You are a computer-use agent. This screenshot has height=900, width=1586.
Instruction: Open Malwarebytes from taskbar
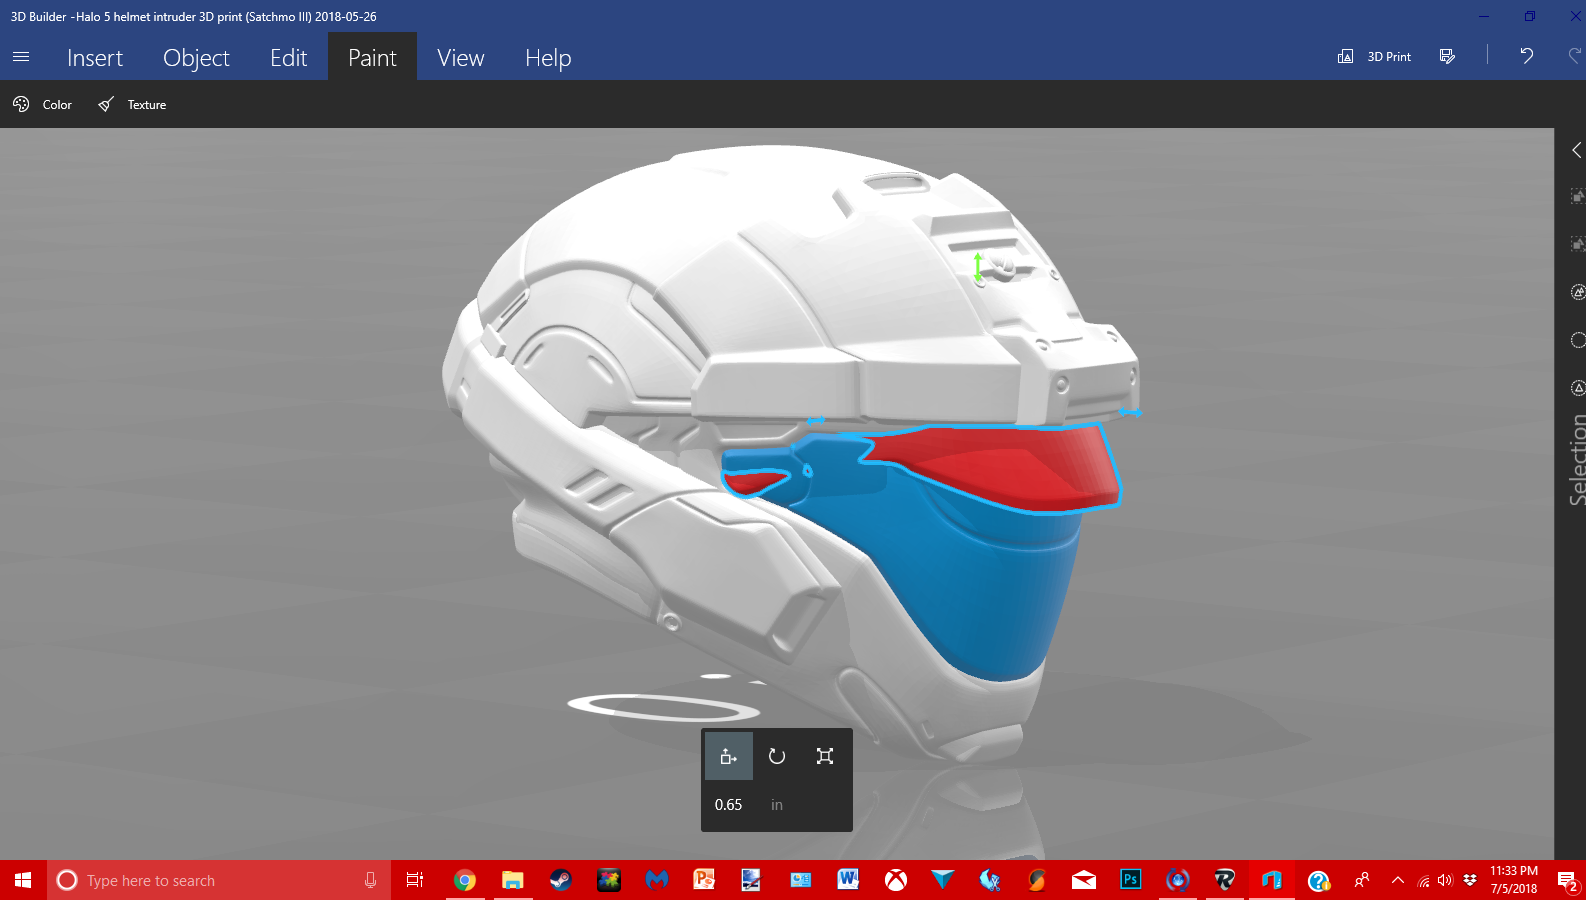(656, 880)
